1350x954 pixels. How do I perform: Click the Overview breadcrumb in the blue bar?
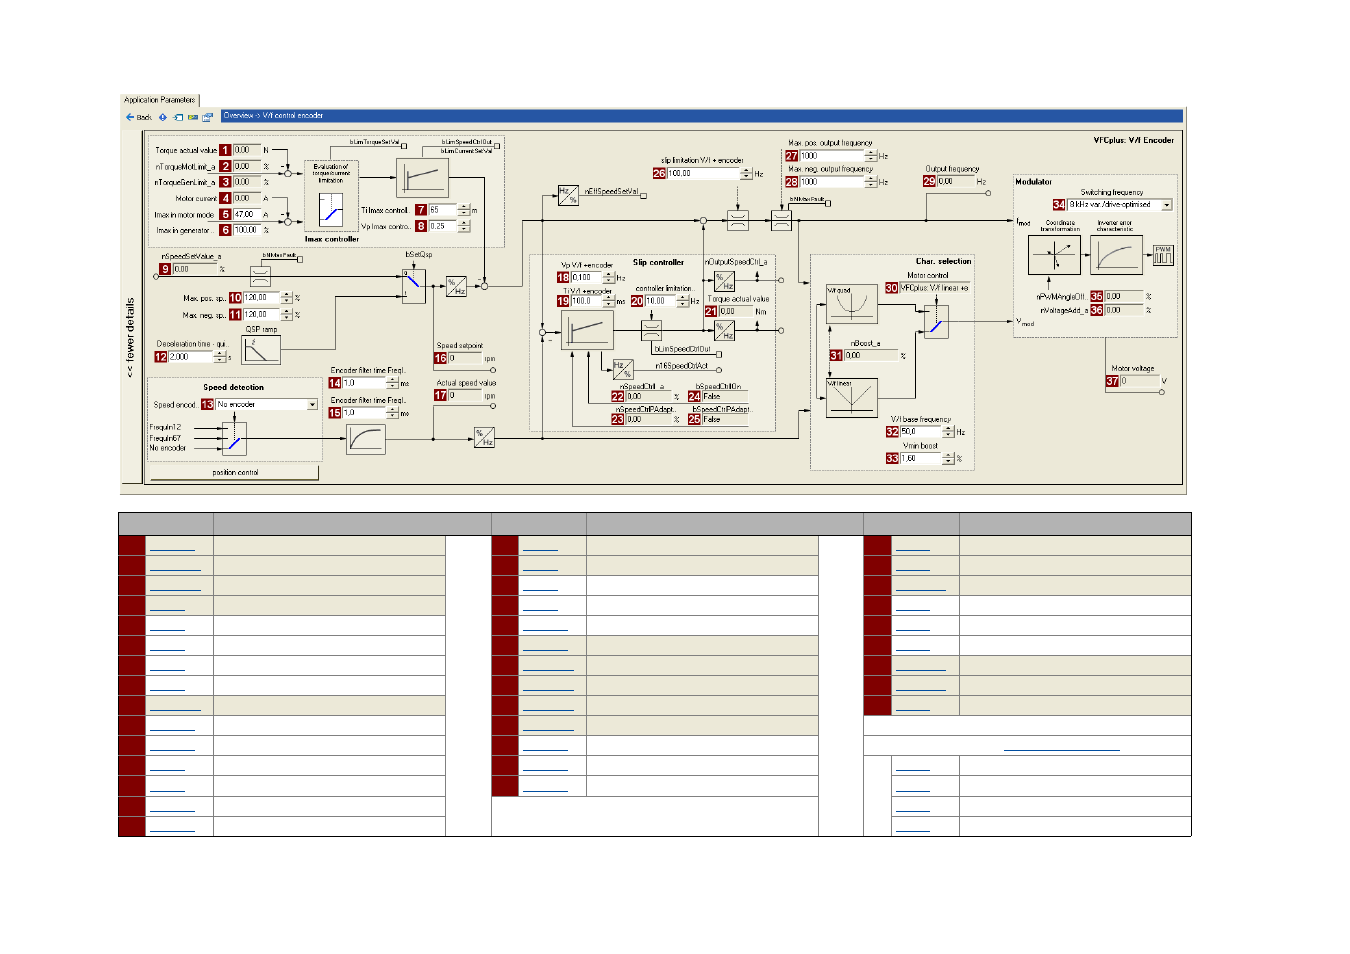click(x=240, y=116)
